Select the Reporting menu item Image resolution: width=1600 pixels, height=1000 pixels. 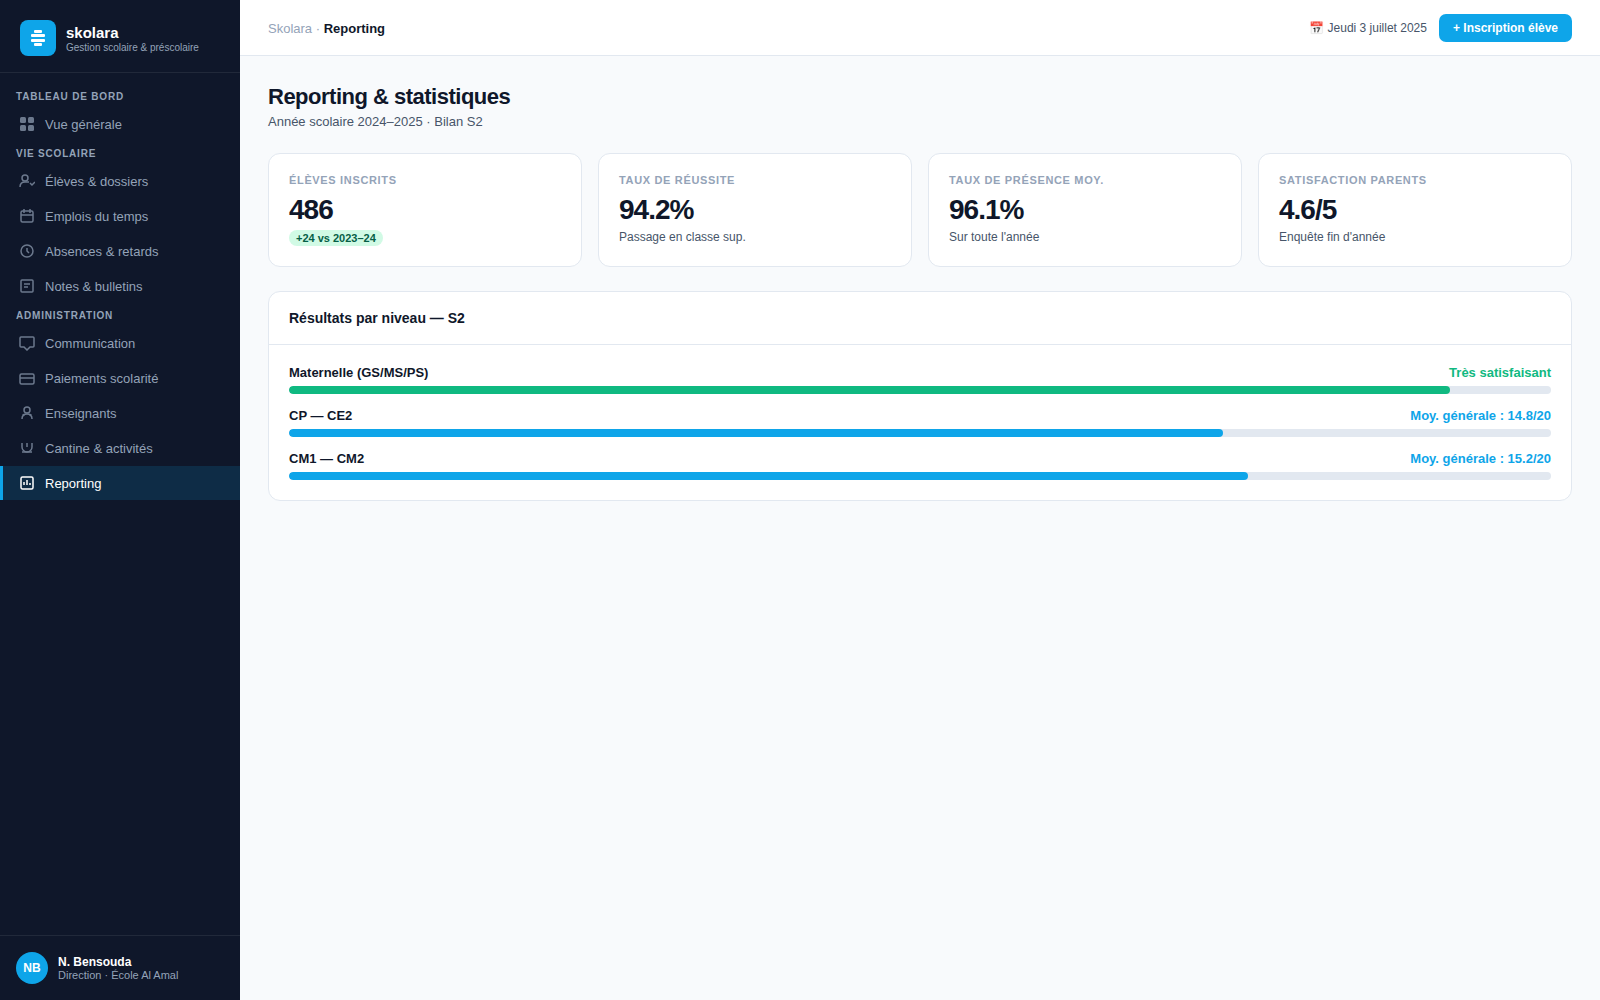(x=120, y=483)
